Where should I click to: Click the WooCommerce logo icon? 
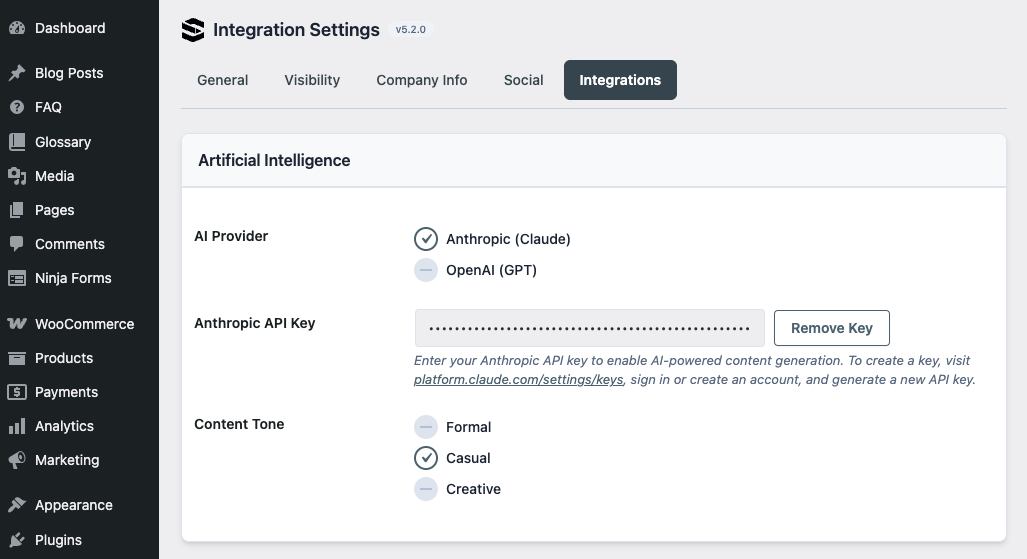[x=17, y=324]
